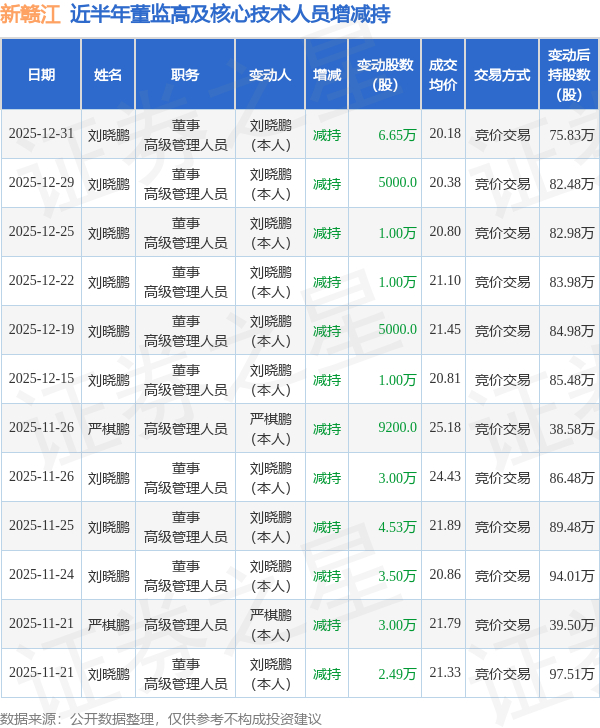Click the post-change holding 39.50万
600x728 pixels.
(572, 624)
